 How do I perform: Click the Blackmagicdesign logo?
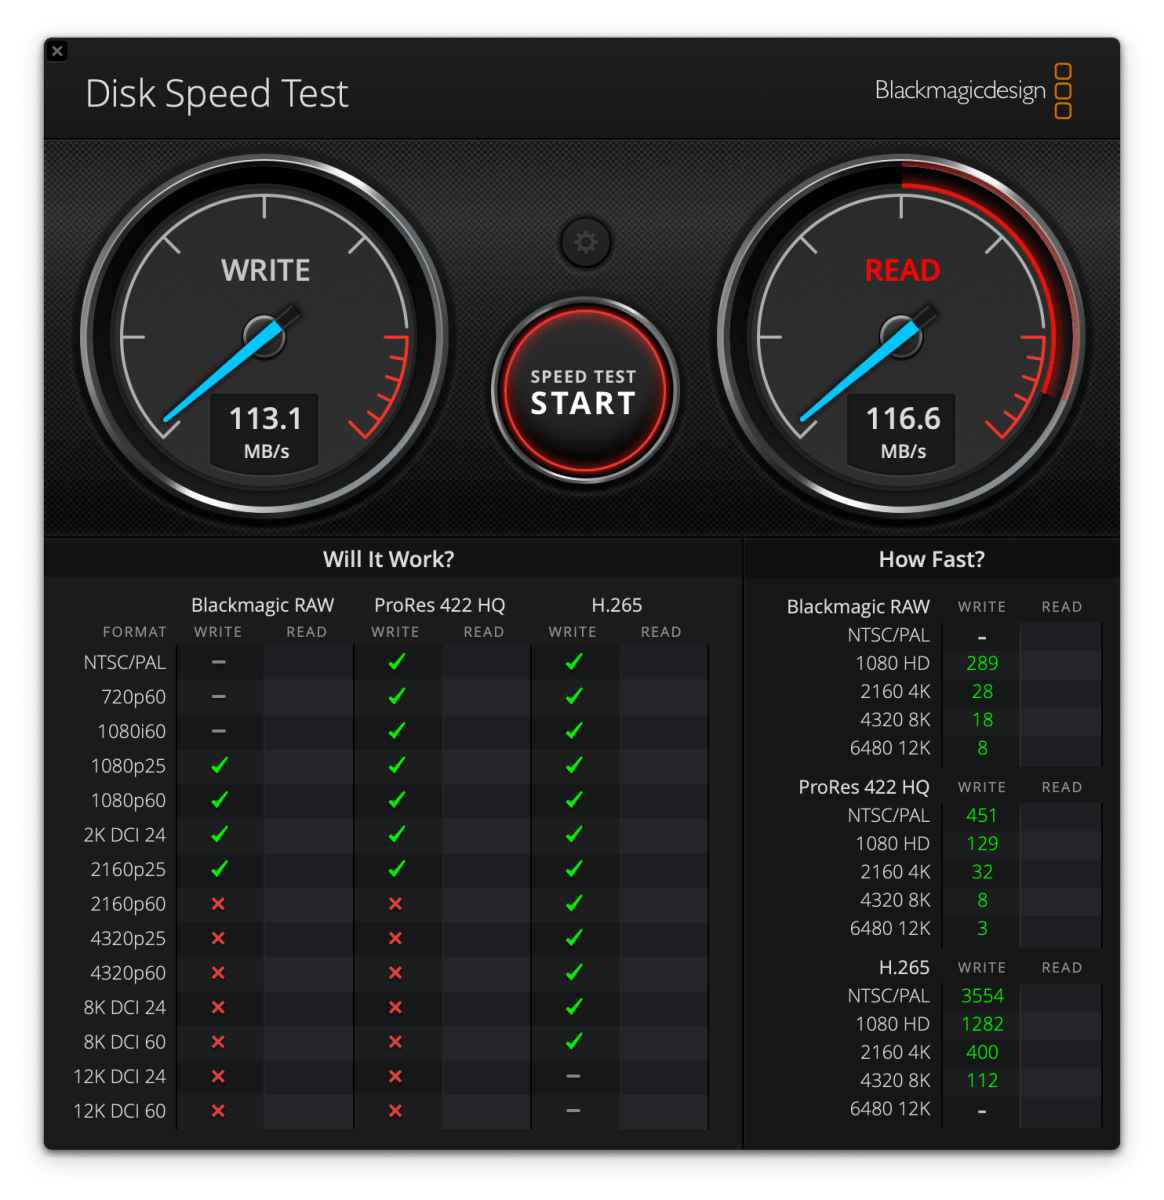tap(973, 91)
